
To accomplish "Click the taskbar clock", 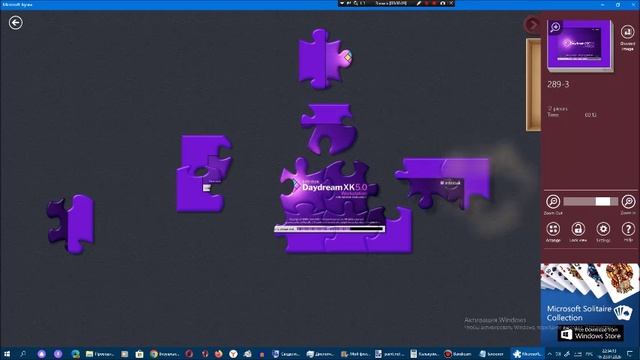I will tap(609, 354).
